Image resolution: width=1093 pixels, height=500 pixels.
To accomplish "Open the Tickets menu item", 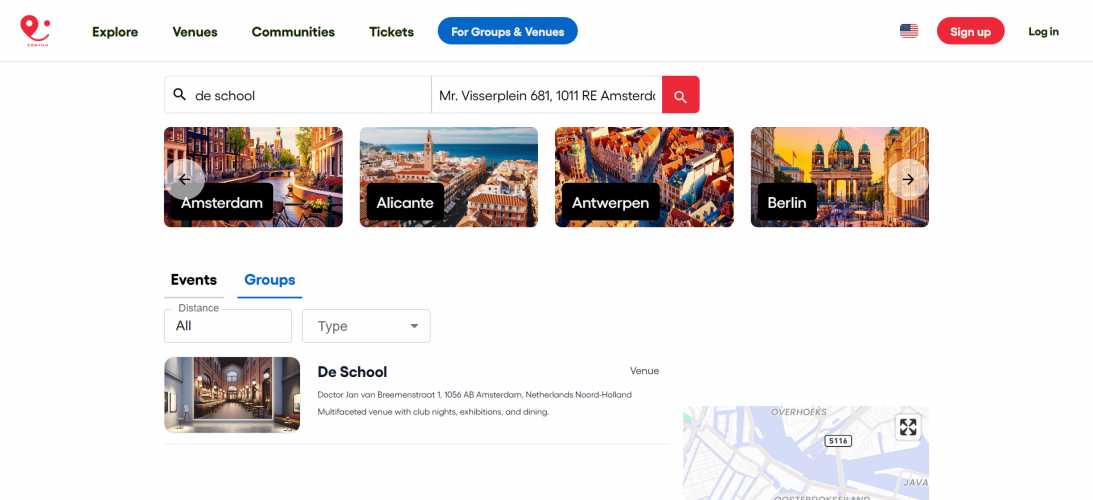I will (392, 32).
